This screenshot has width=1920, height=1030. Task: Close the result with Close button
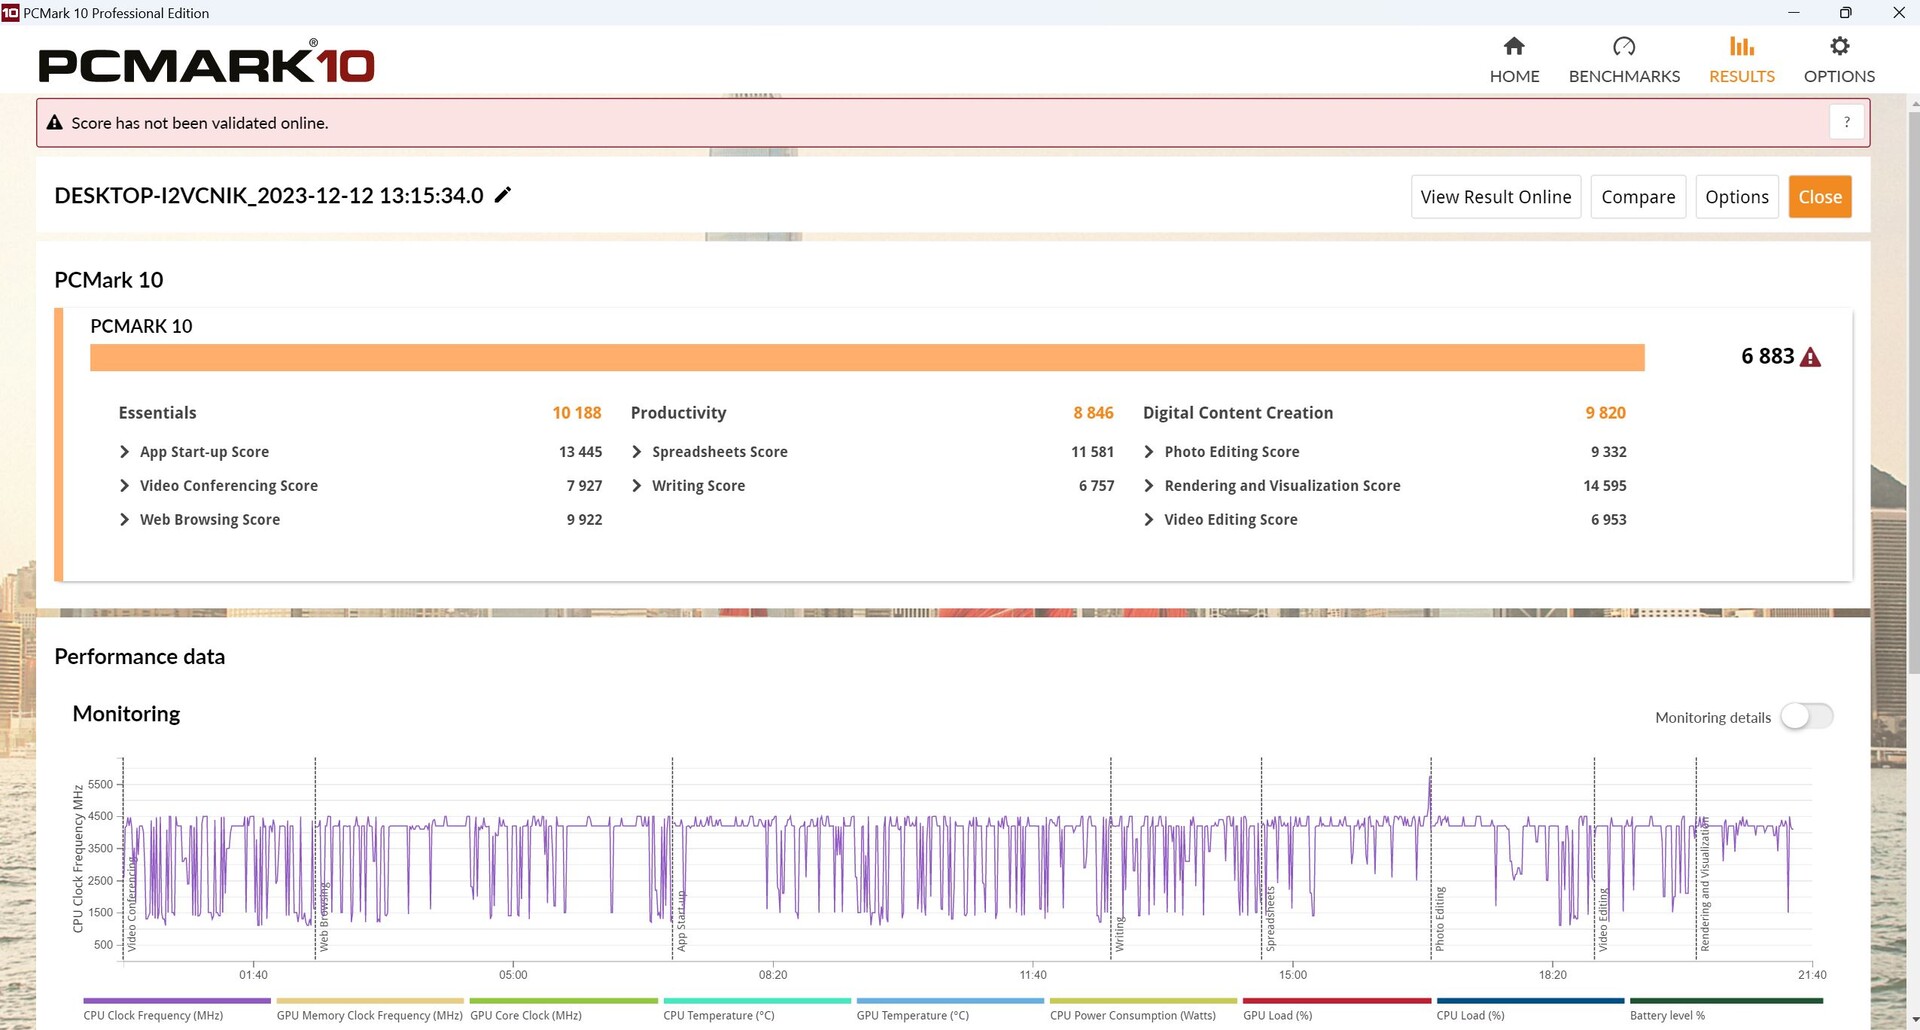click(x=1820, y=197)
